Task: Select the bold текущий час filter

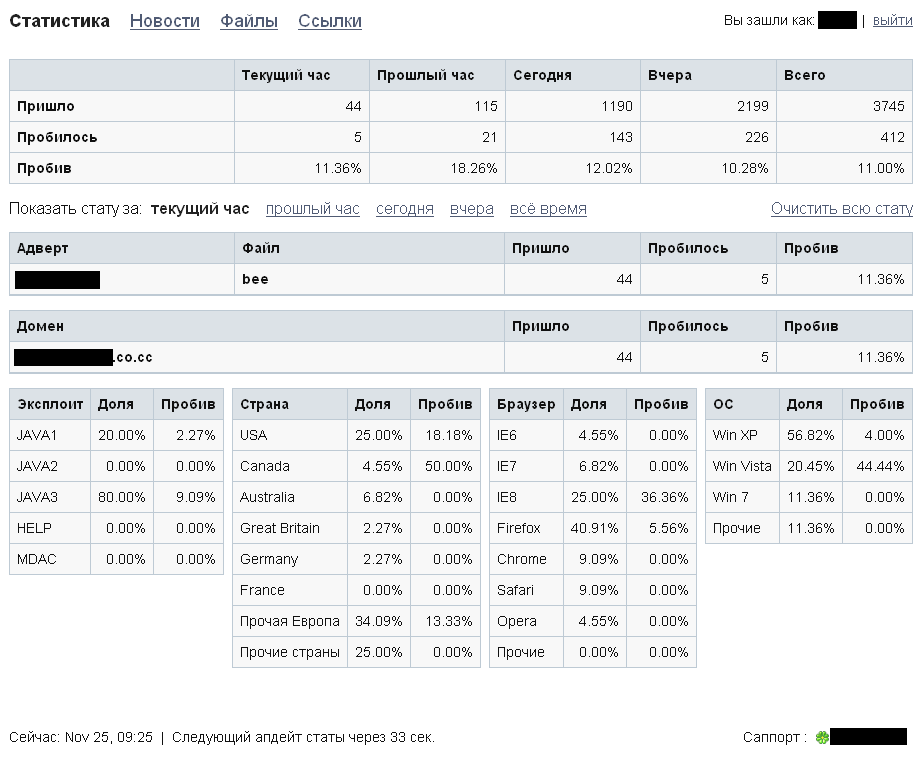Action: tap(200, 209)
